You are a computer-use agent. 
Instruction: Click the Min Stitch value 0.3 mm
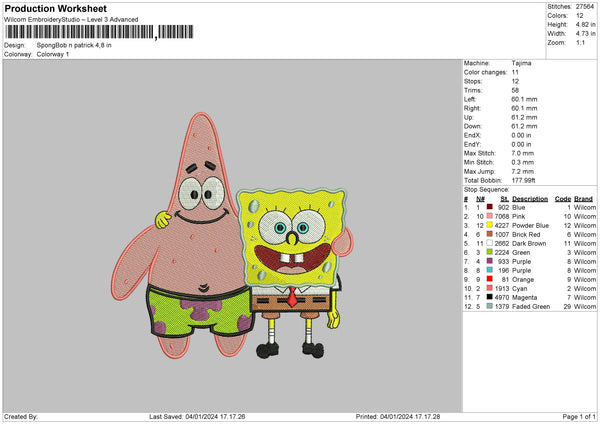point(522,162)
